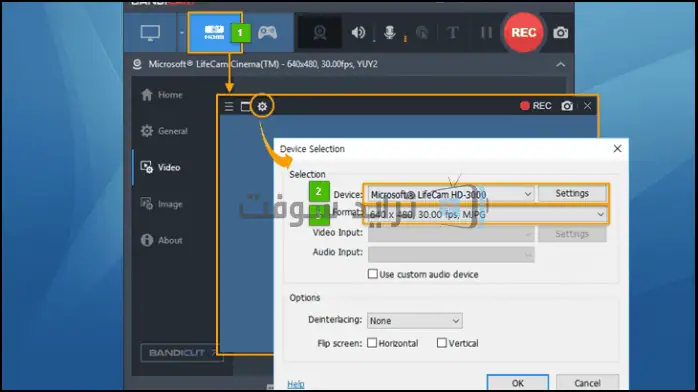Viewport: 698px width, 392px height.
Task: Select the screen recording mode monitor icon
Action: [150, 33]
